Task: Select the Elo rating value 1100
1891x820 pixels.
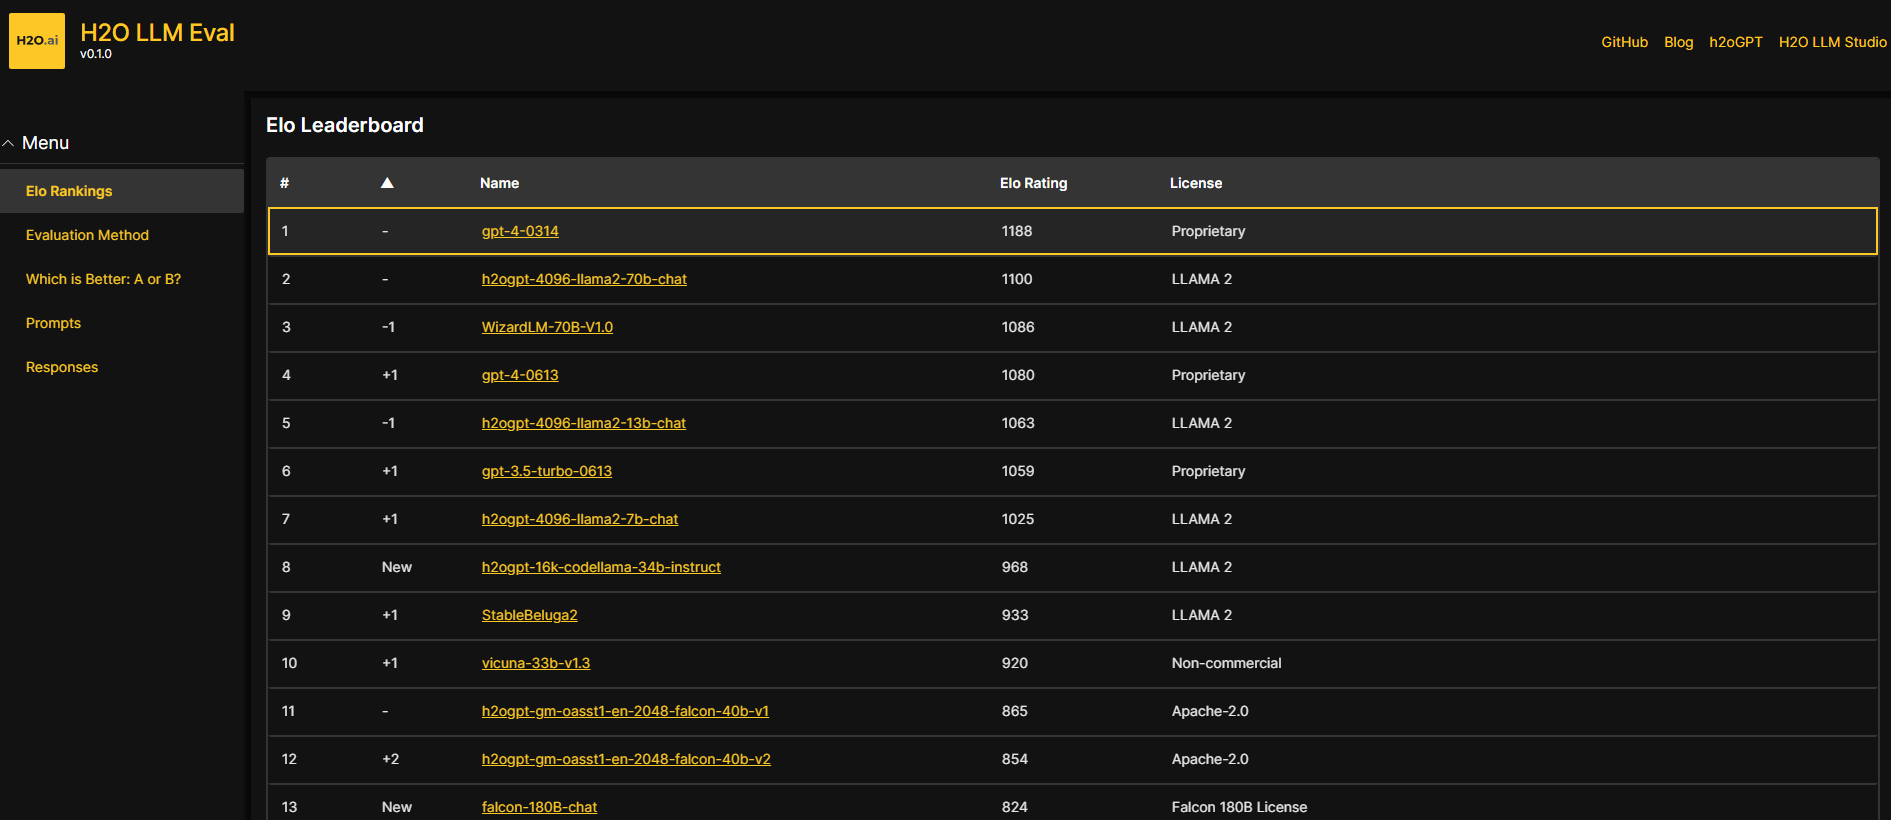Action: click(x=1017, y=279)
